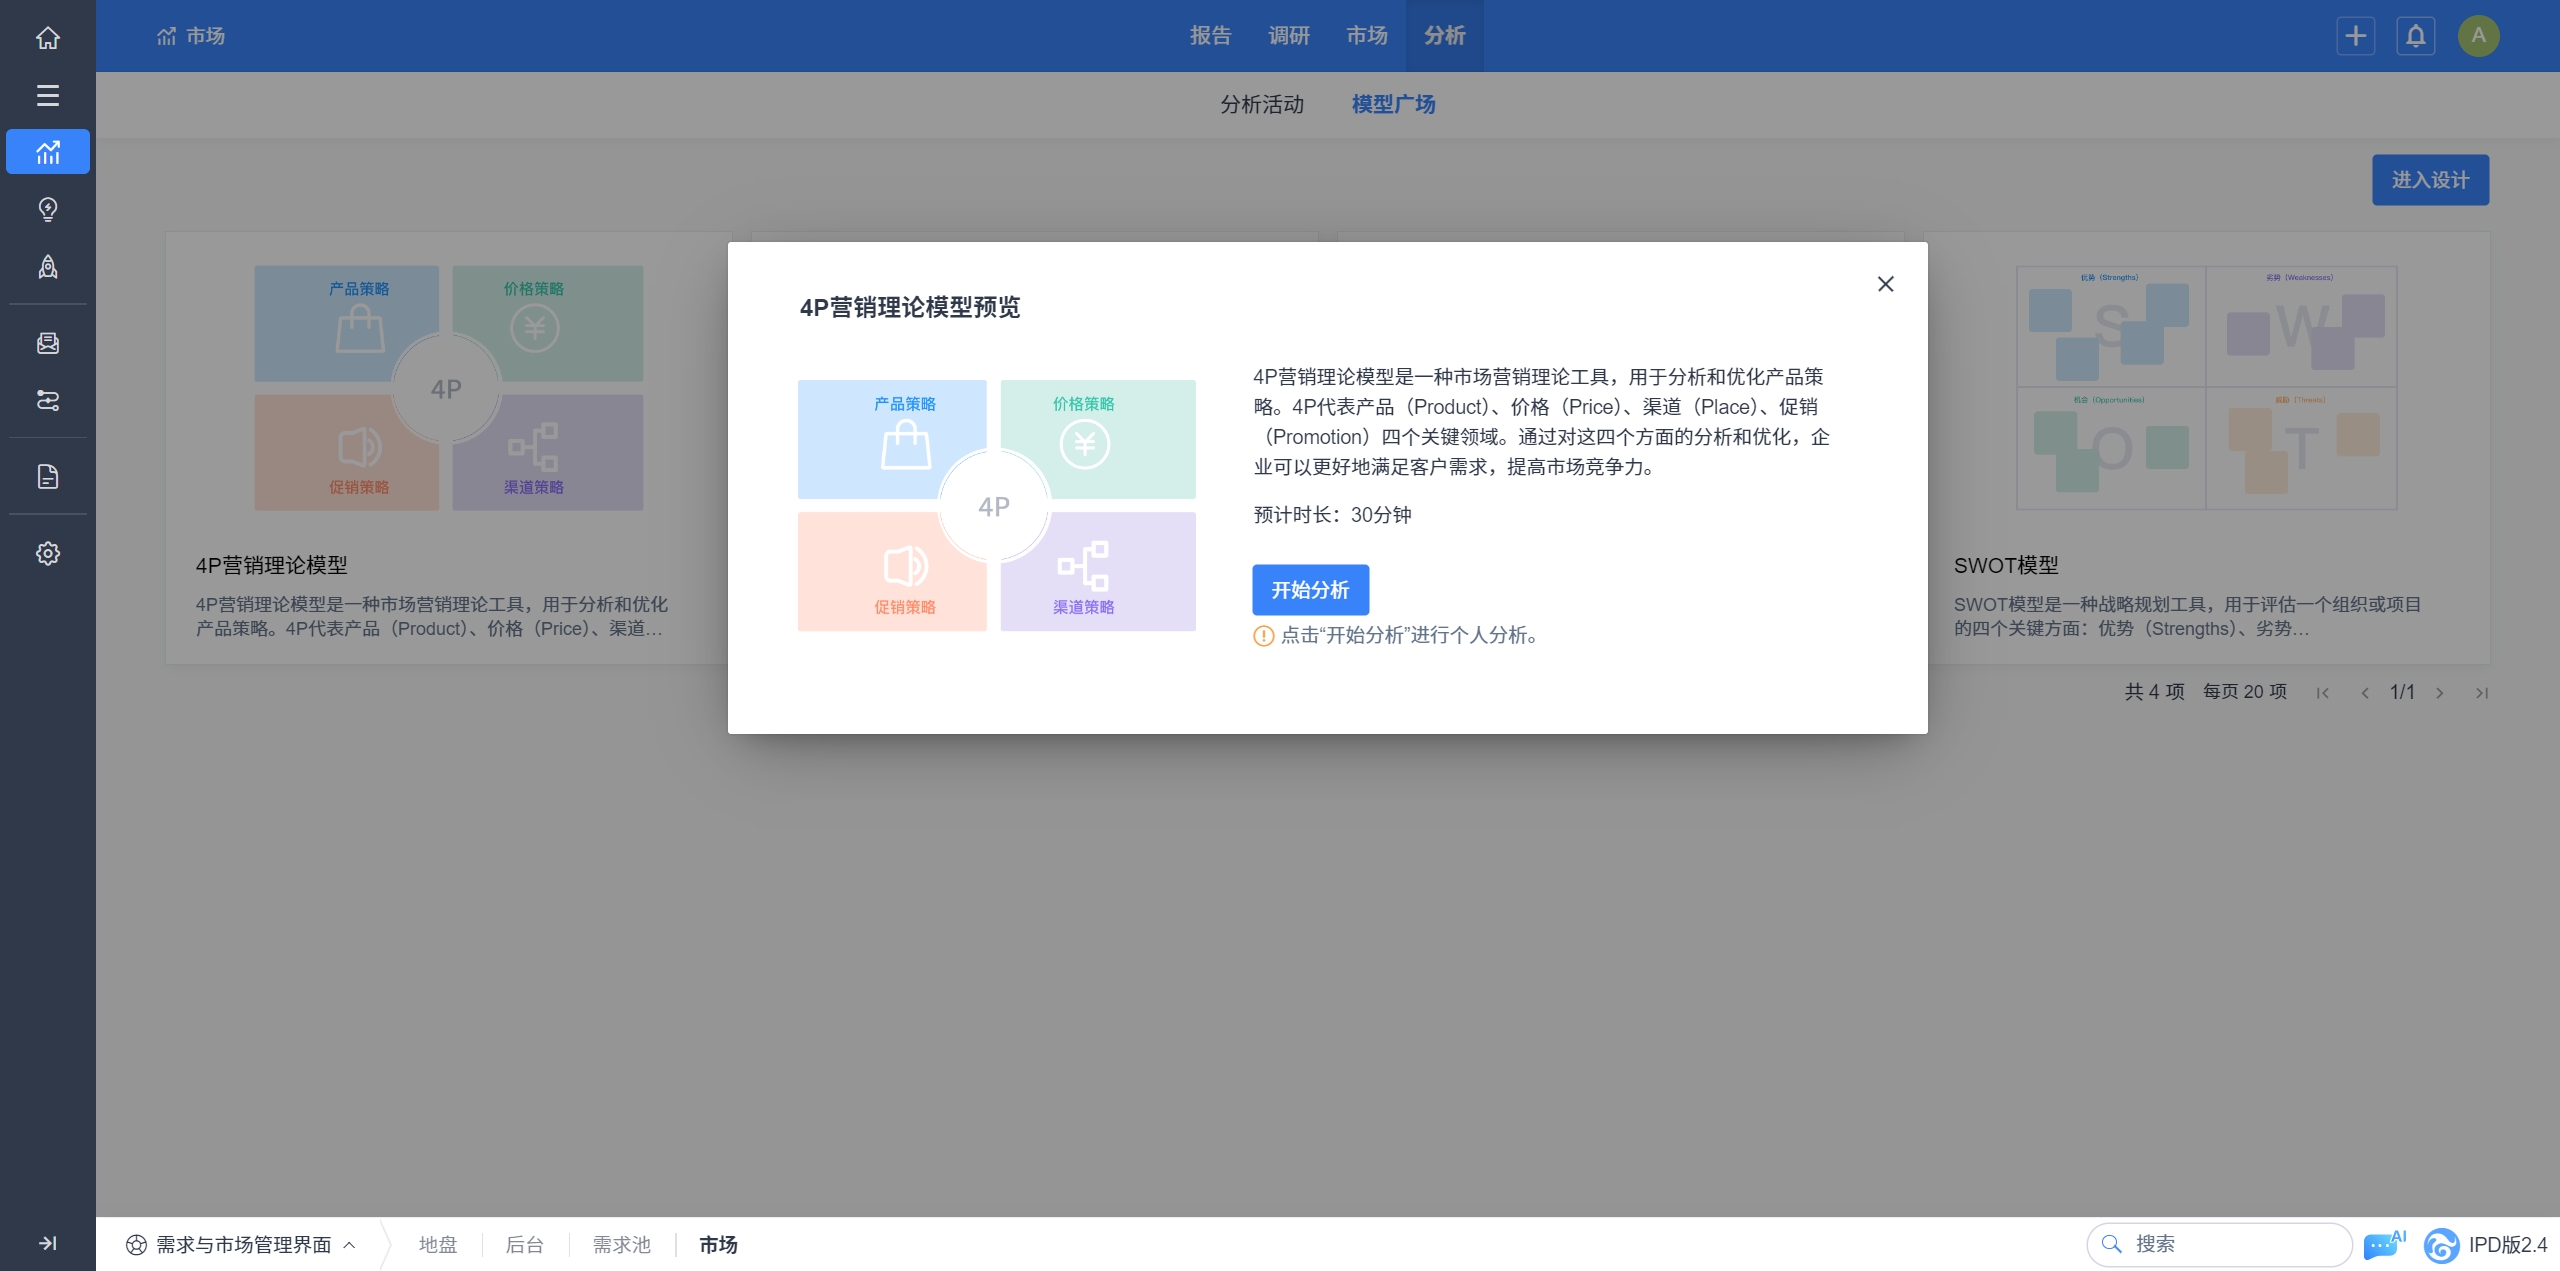Go to next page in pagination
2560x1271 pixels.
(x=2440, y=693)
